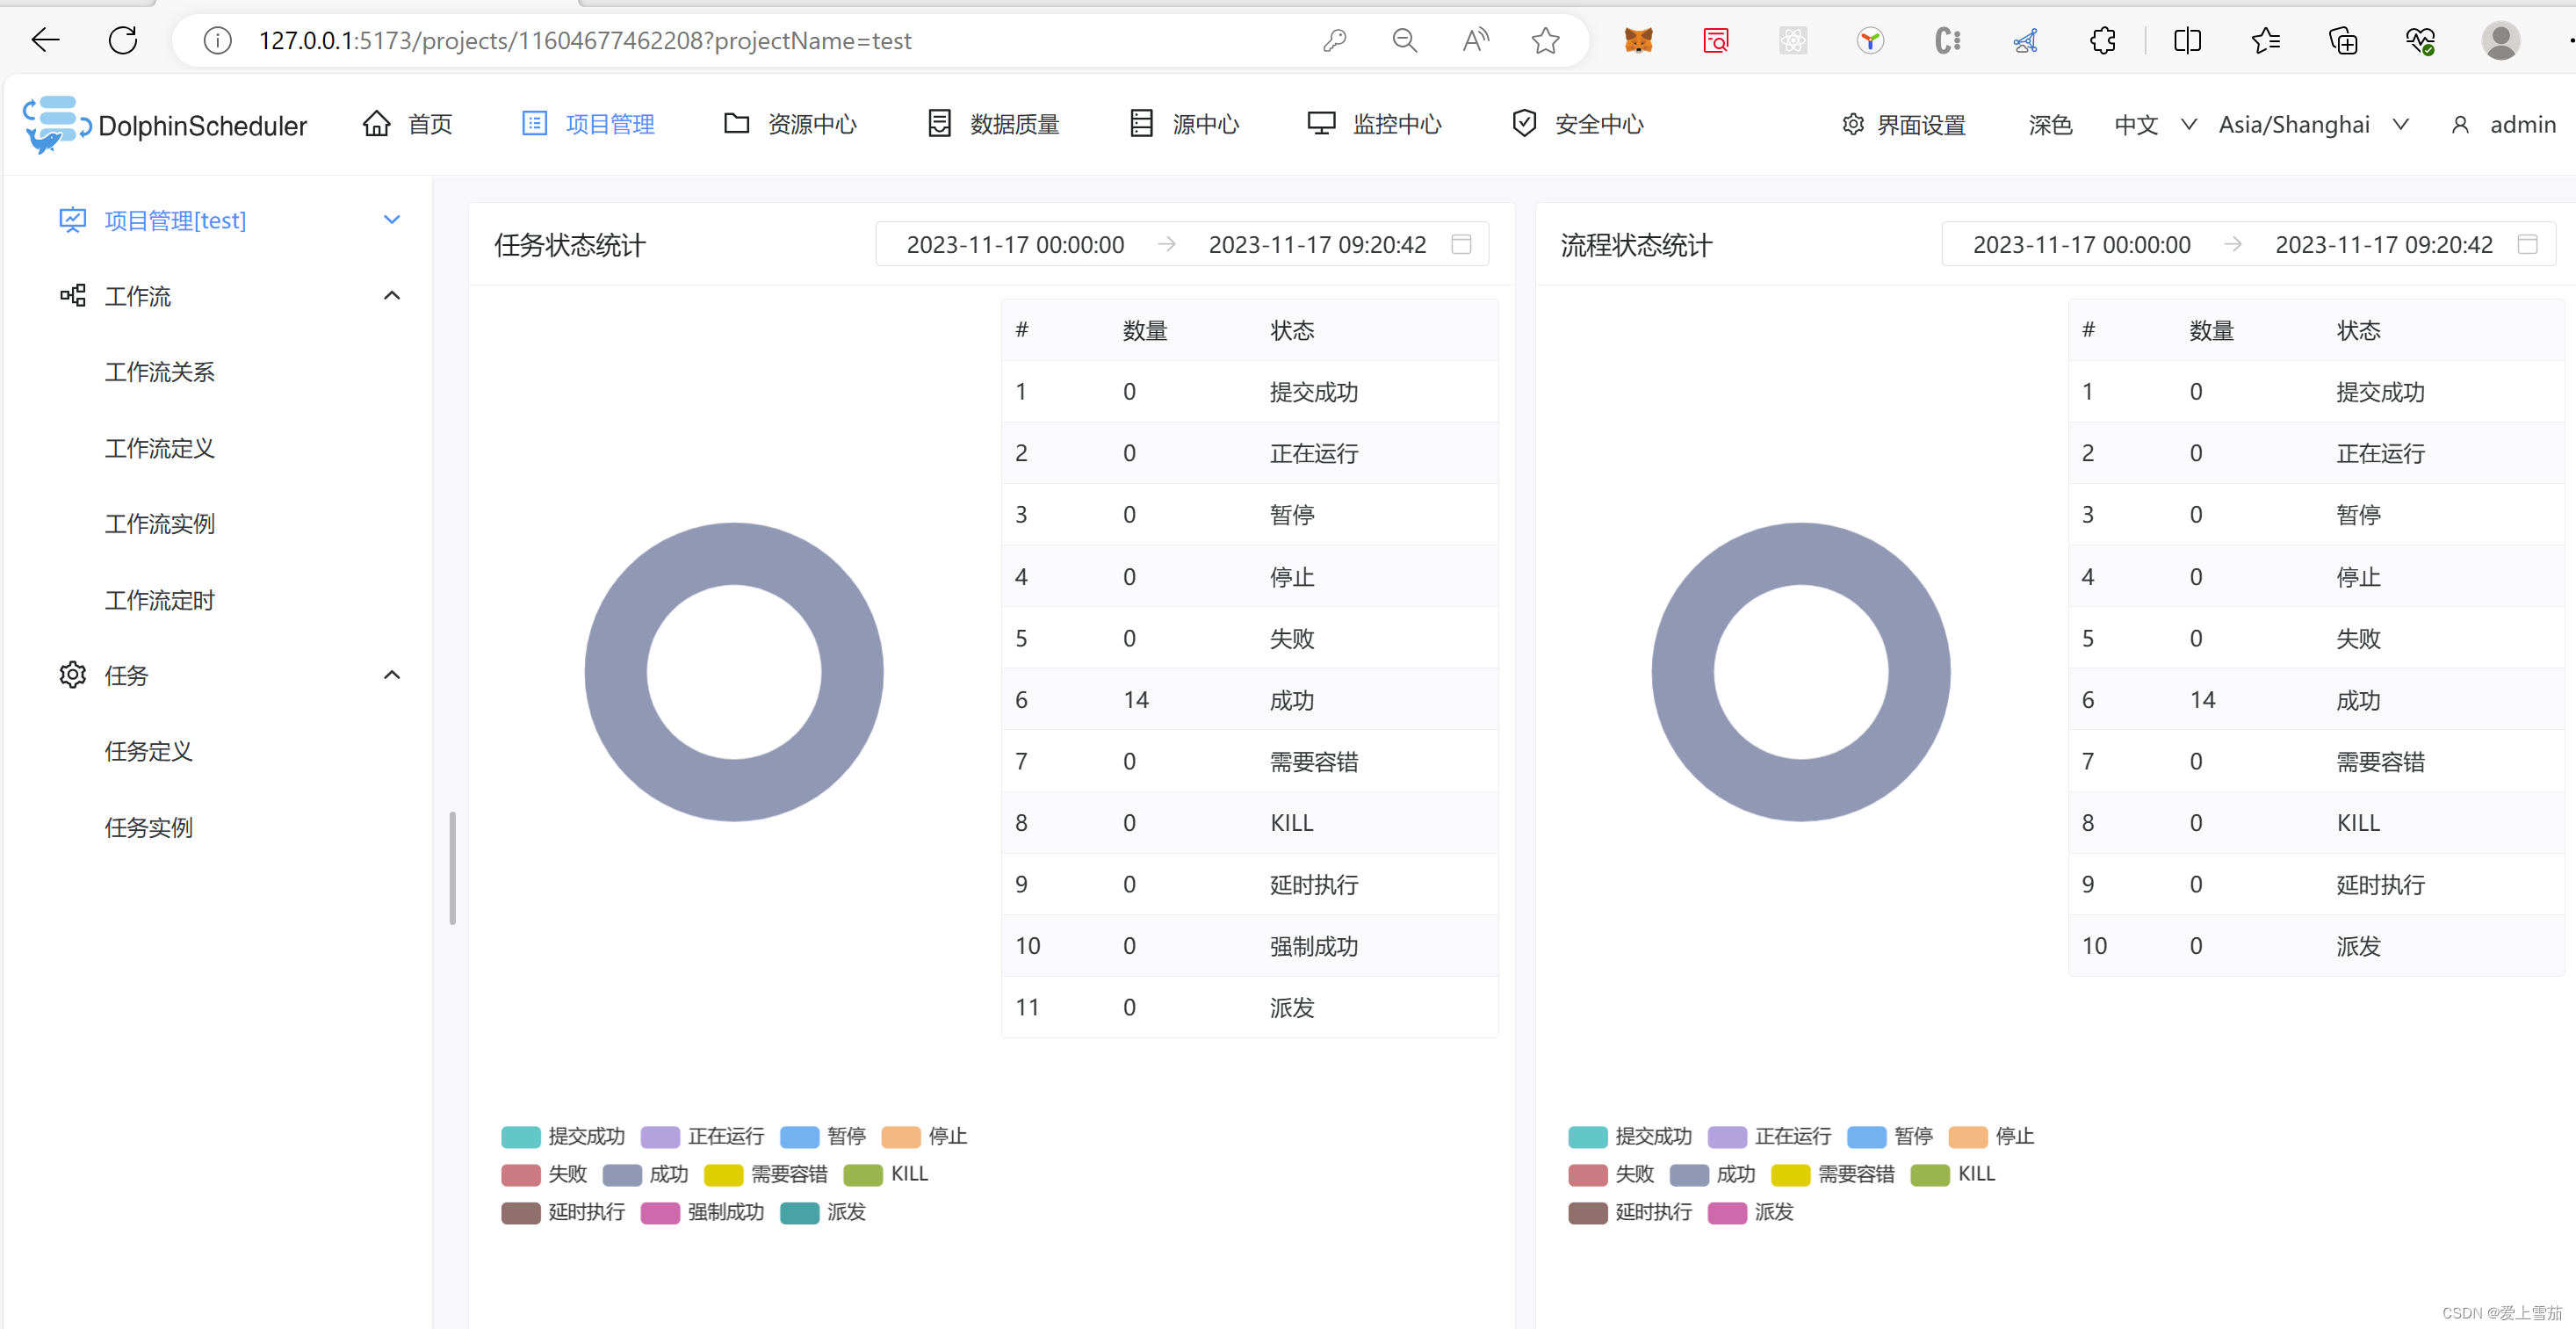The image size is (2576, 1329).
Task: Open the 源中心 (Source Center) section
Action: click(1184, 123)
